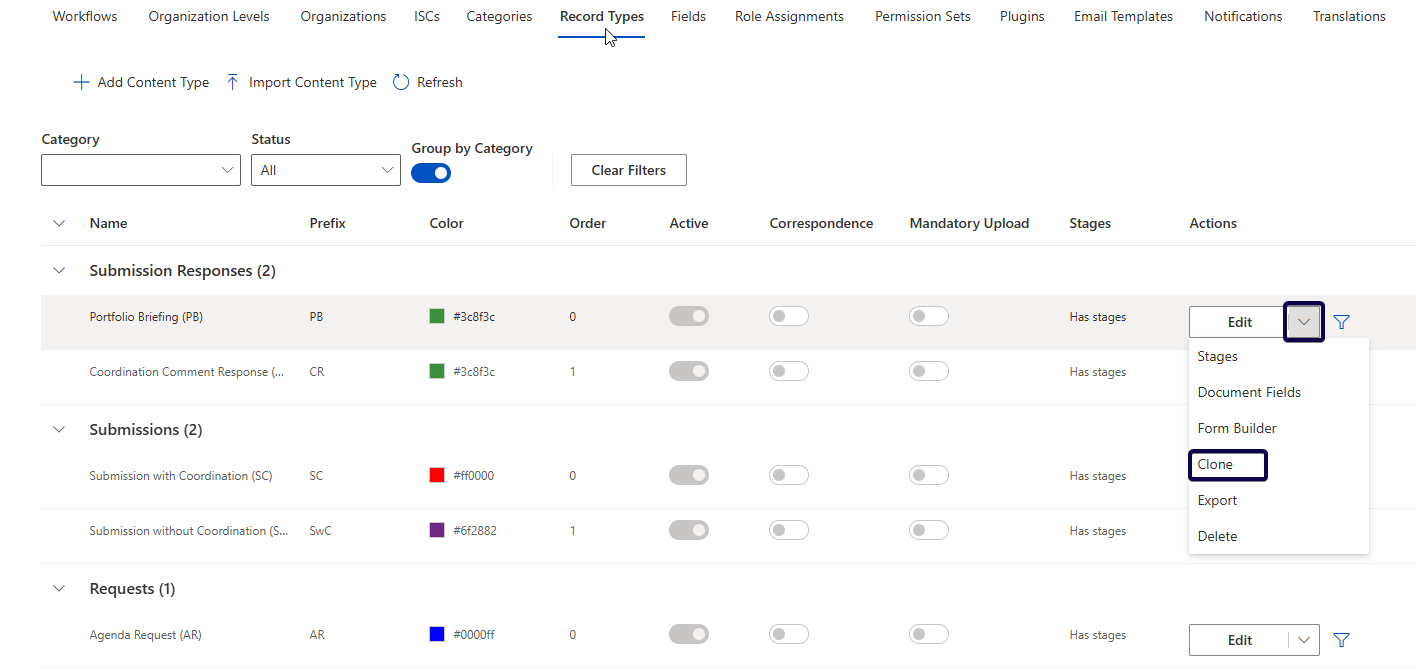Screen dimensions: 1416x670
Task: Toggle Active switch for Portfolio Briefing
Action: 689,317
